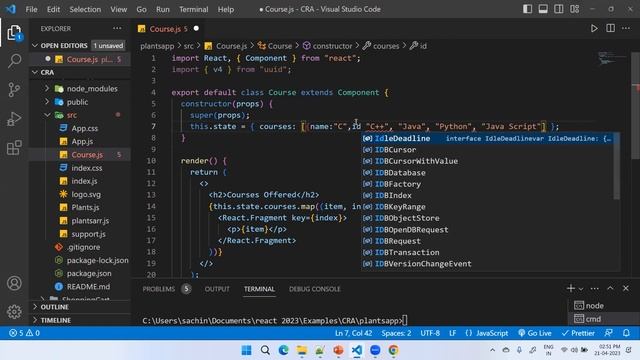The height and width of the screenshot is (360, 640).
Task: Split the editor to the right
Action: [610, 29]
